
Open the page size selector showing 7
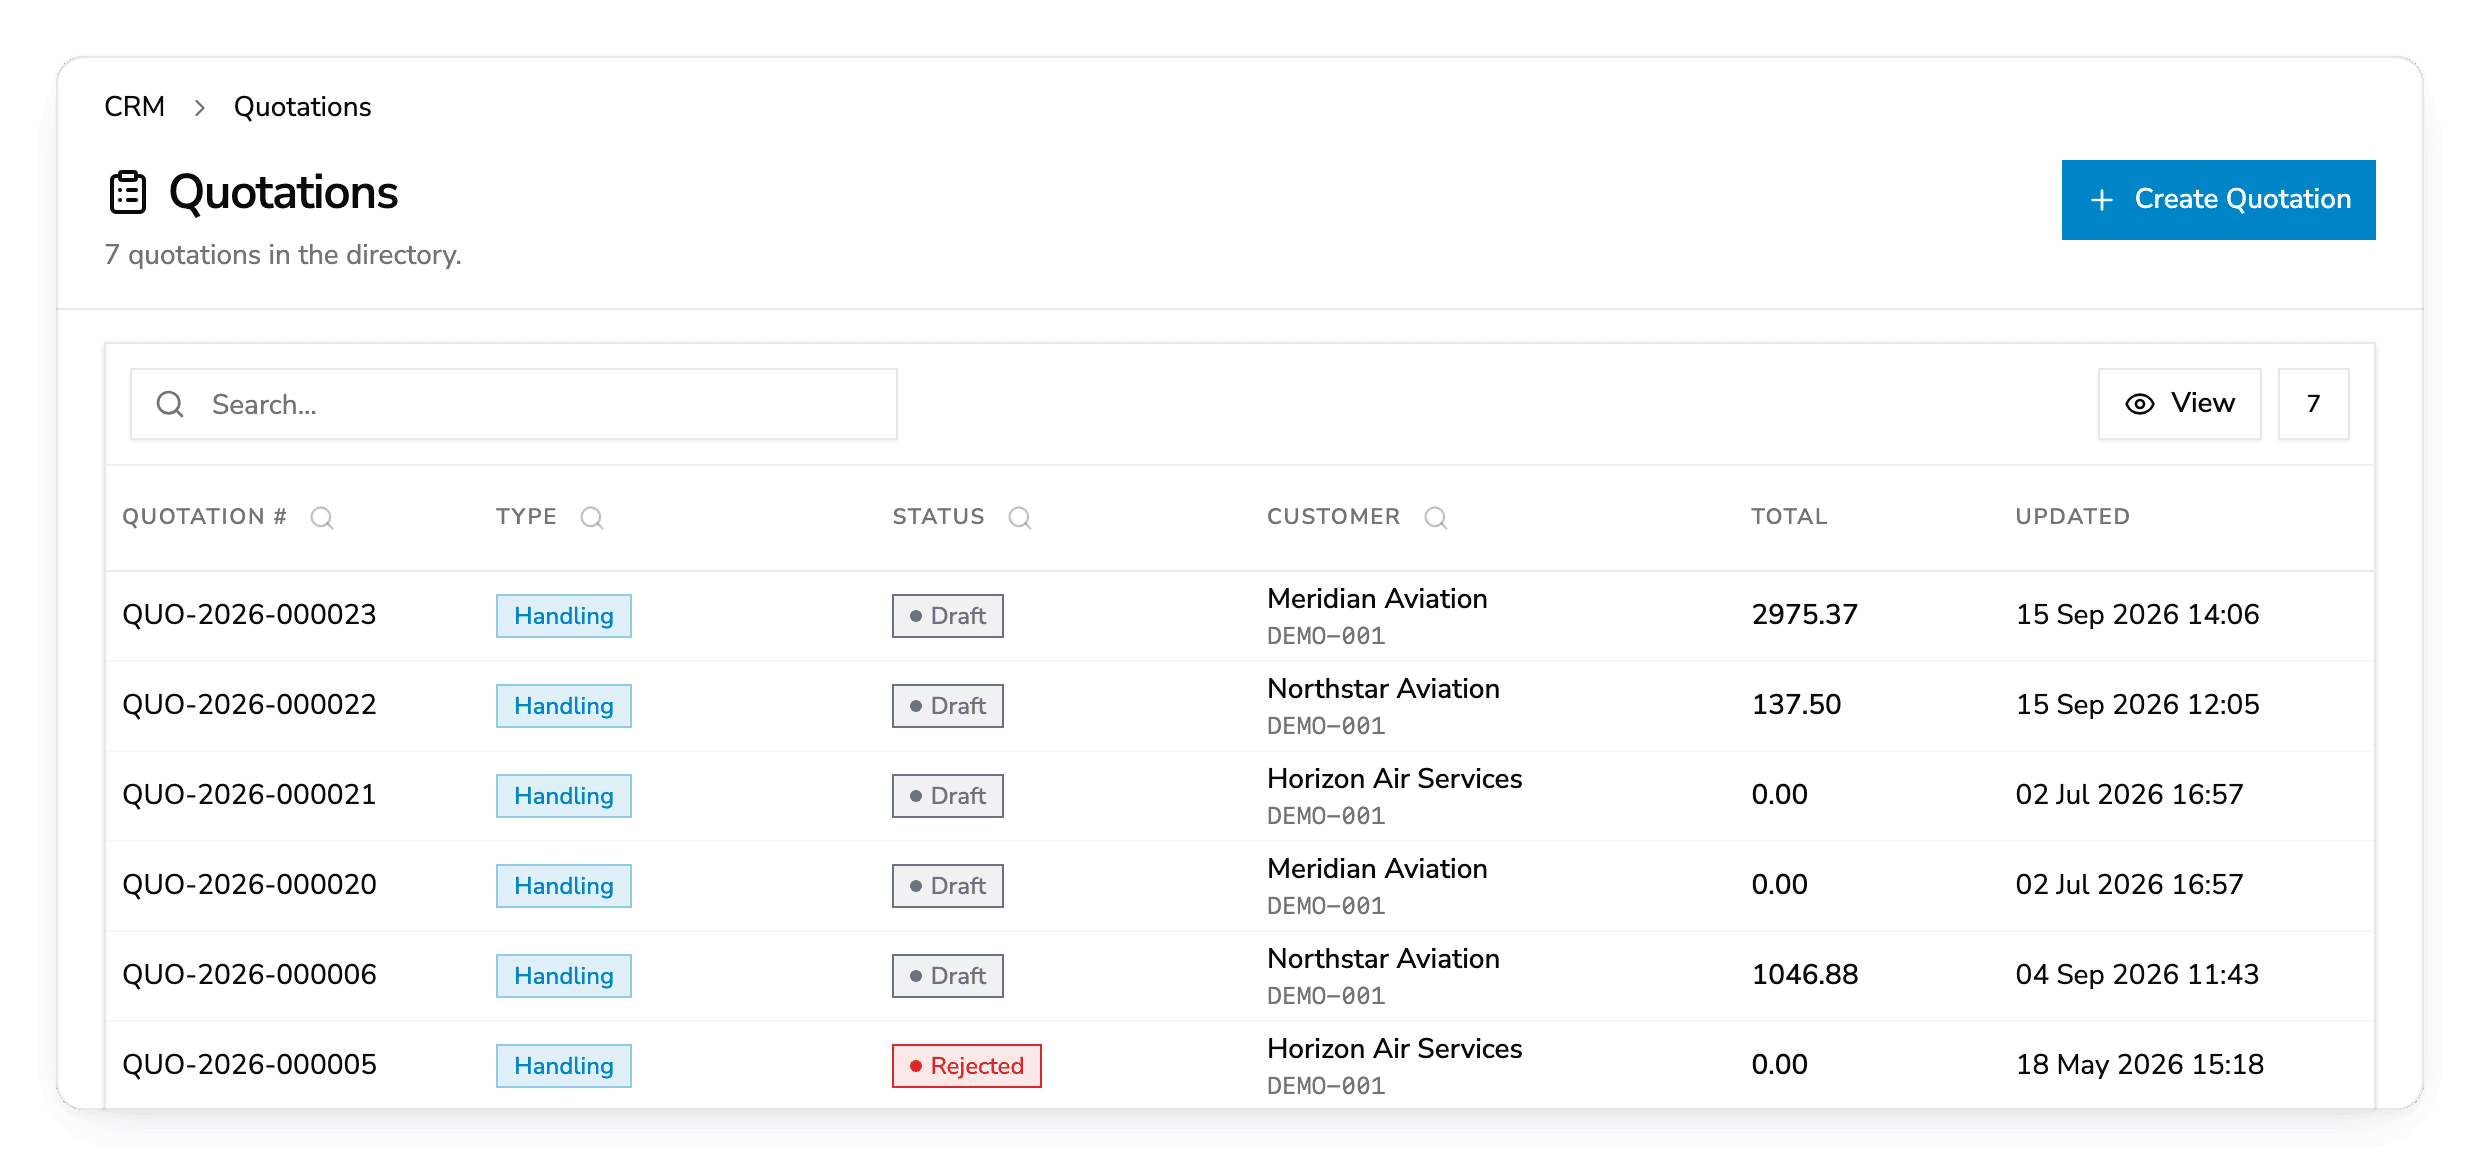(x=2314, y=404)
